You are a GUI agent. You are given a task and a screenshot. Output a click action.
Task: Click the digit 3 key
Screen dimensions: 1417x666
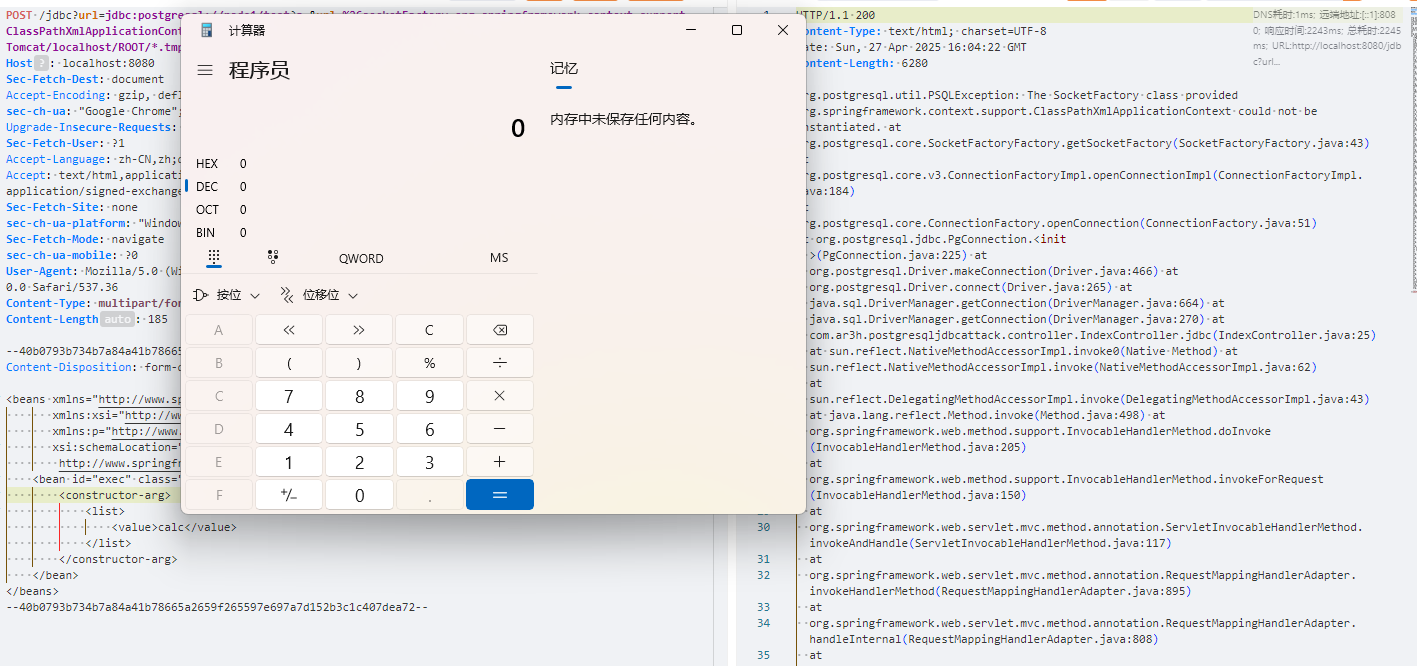(x=429, y=462)
